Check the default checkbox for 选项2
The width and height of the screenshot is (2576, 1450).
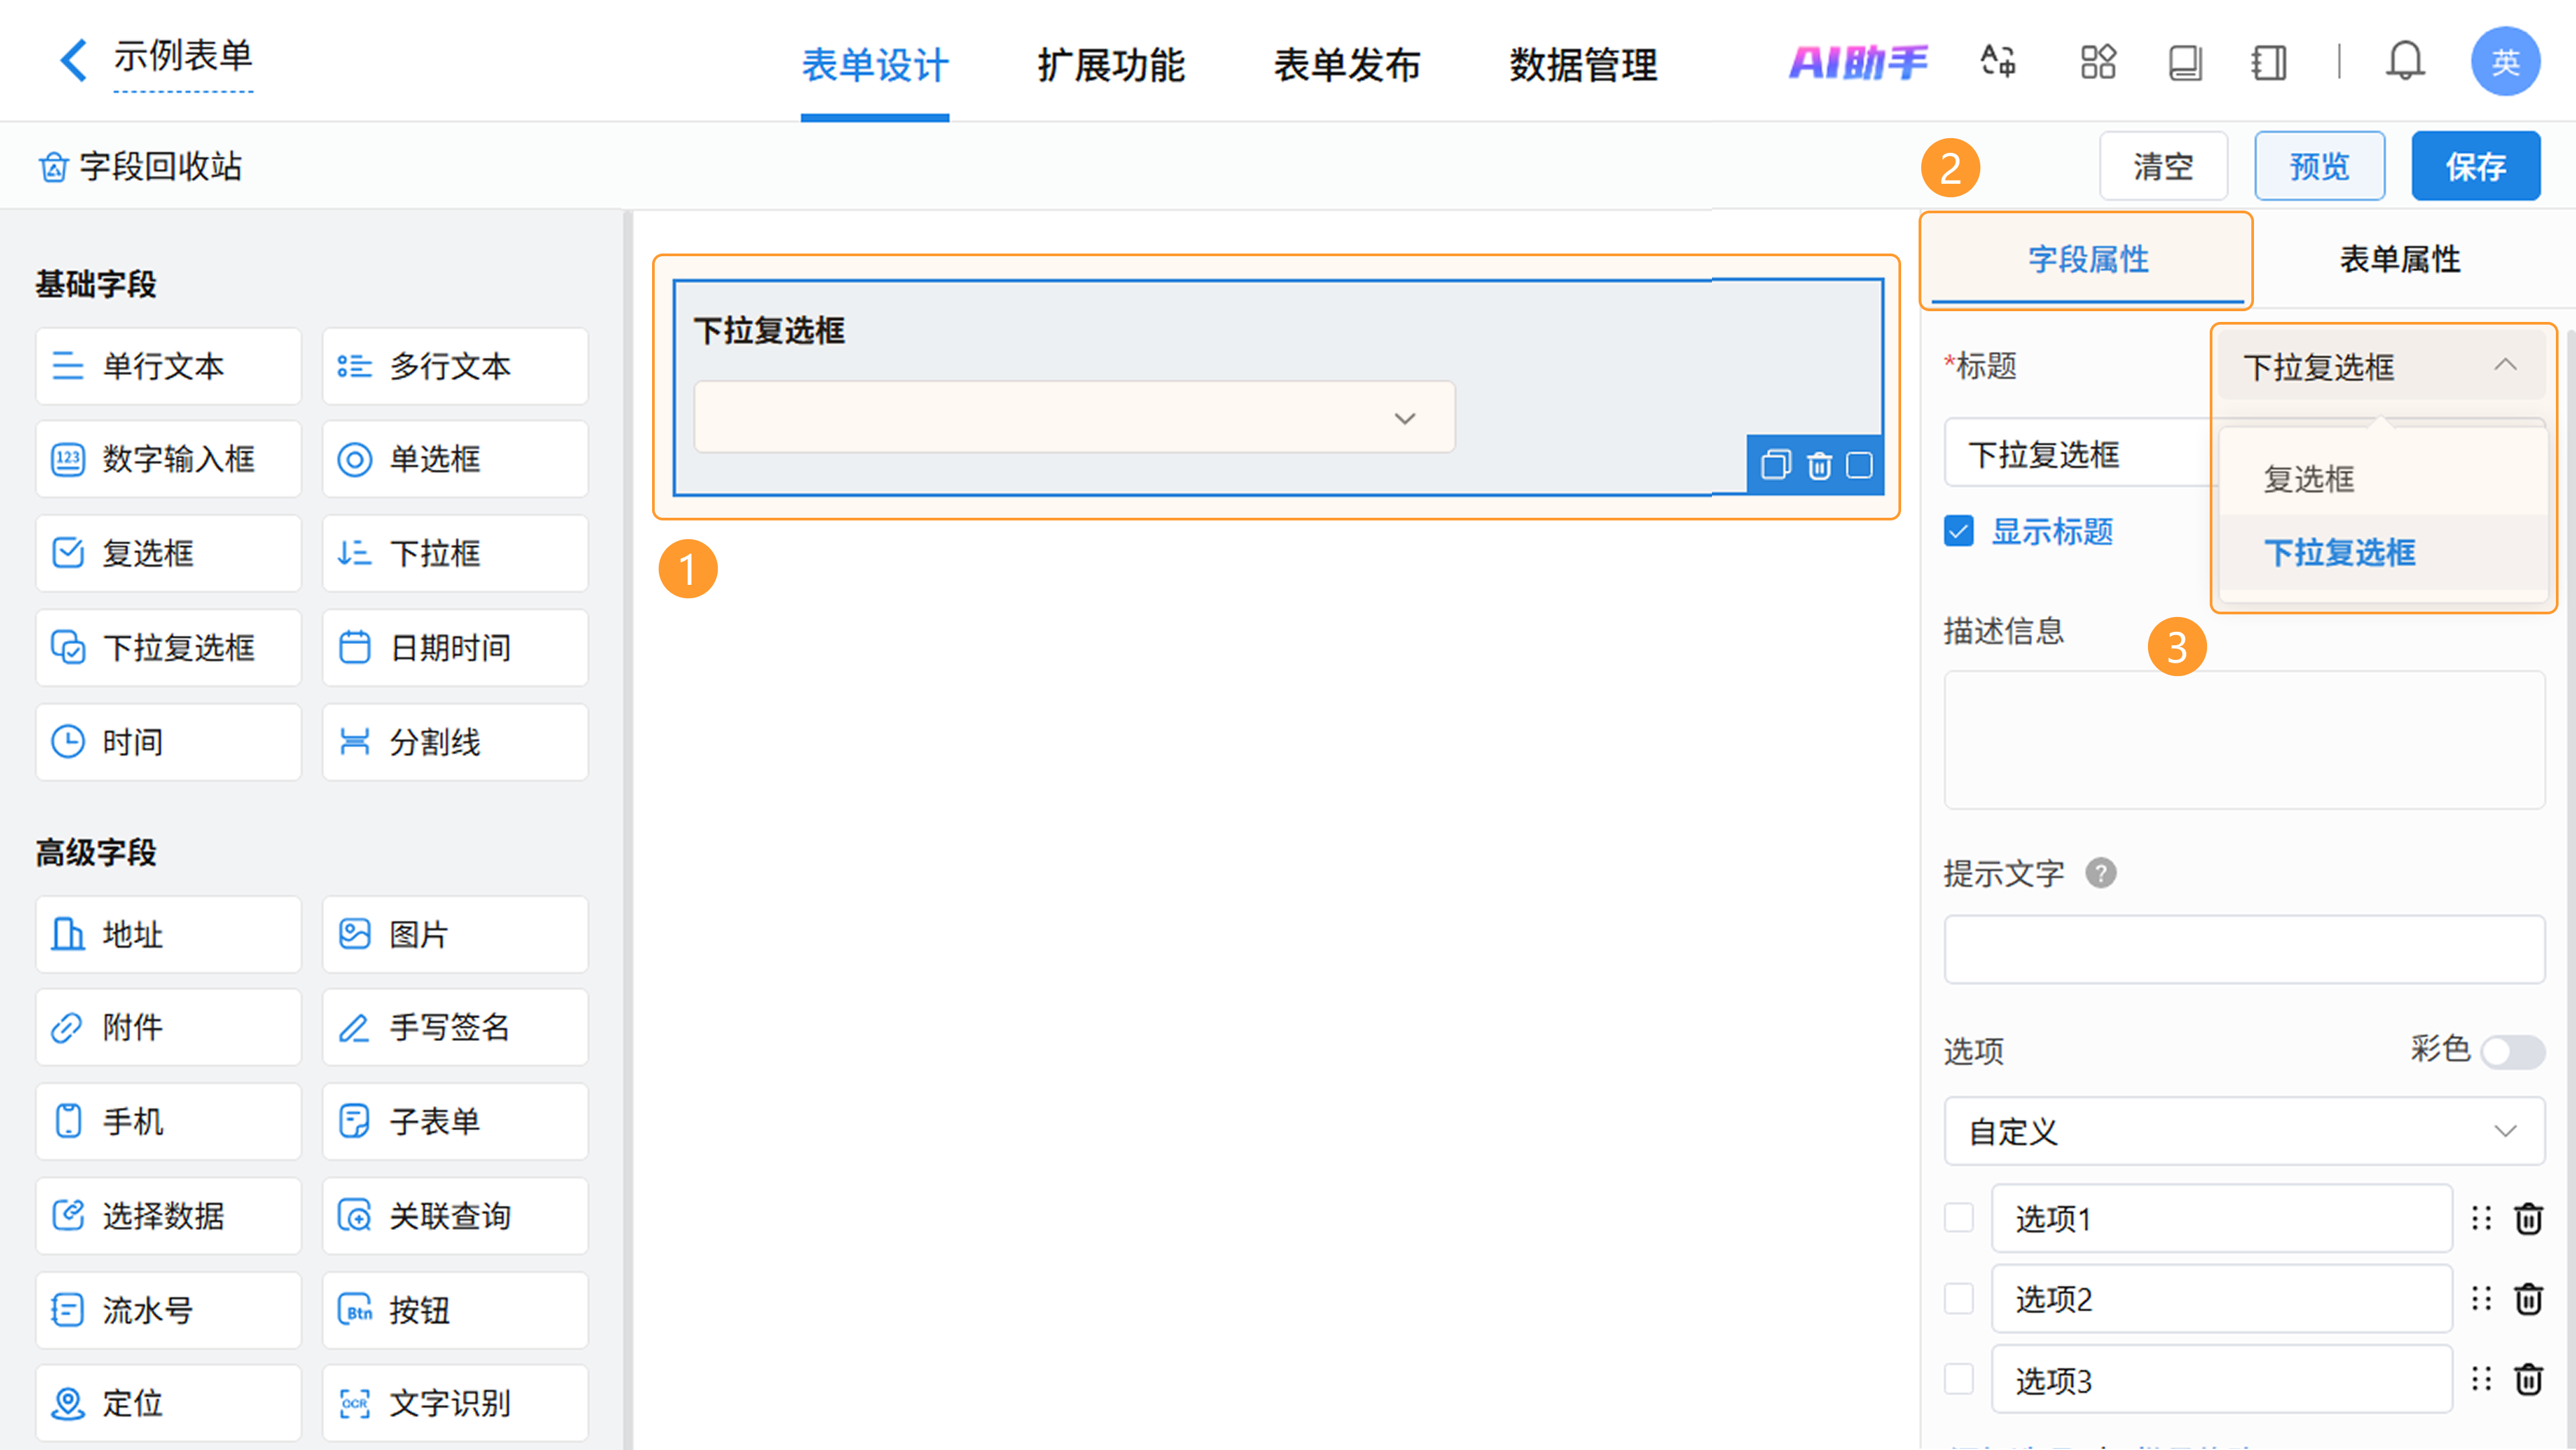tap(1958, 1299)
